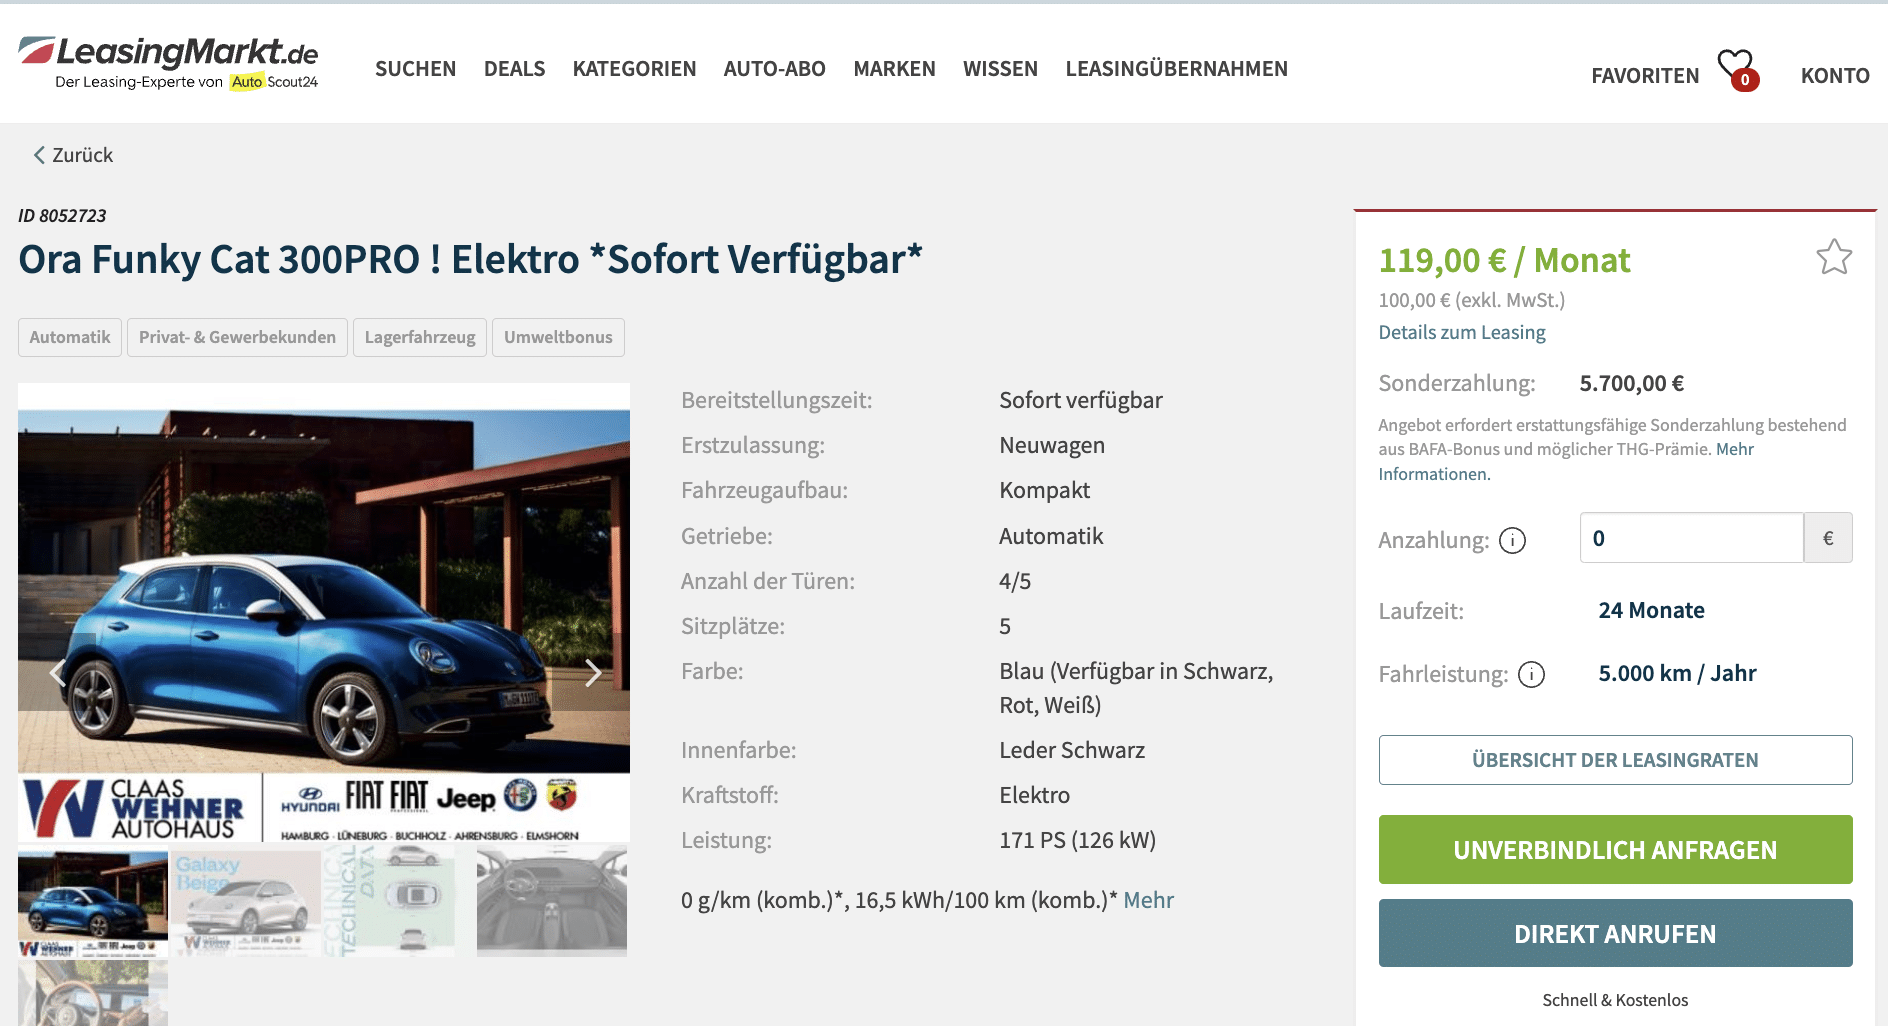1888x1026 pixels.
Task: Open the Fahrleistung 5.000 km / Jahr selector
Action: tap(1677, 673)
